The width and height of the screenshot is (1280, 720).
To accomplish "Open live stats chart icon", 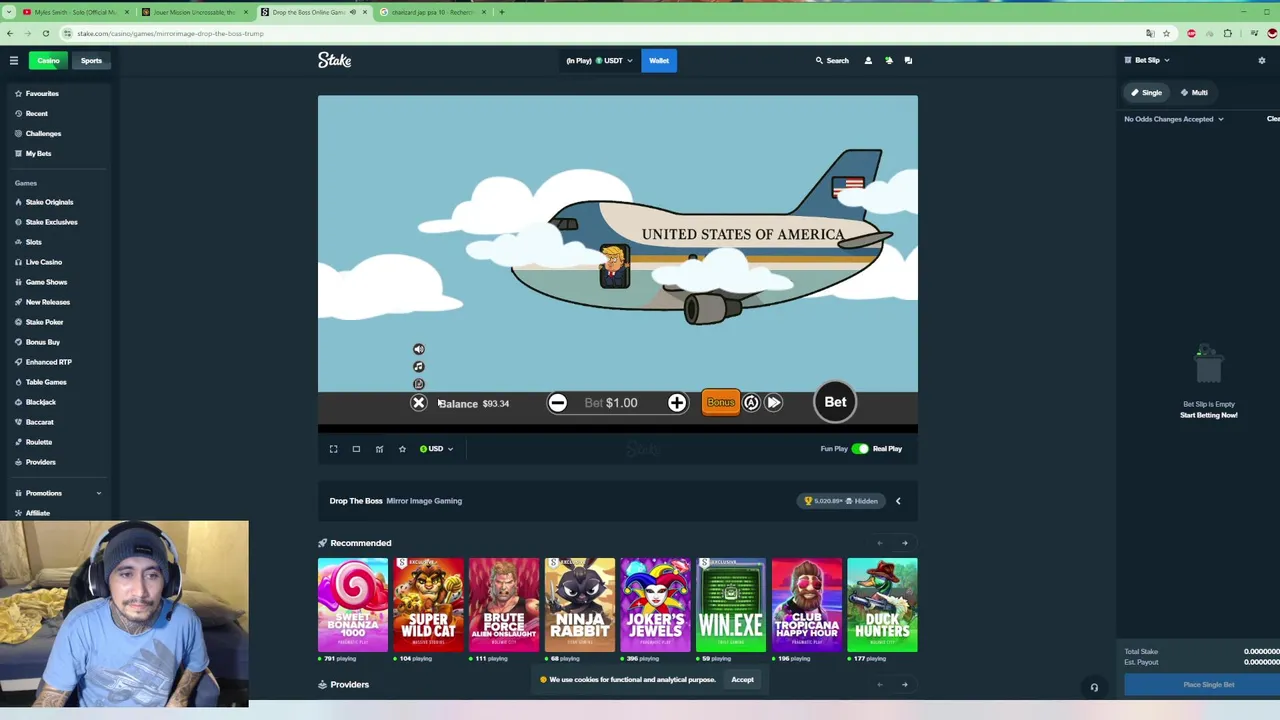I will 379,449.
